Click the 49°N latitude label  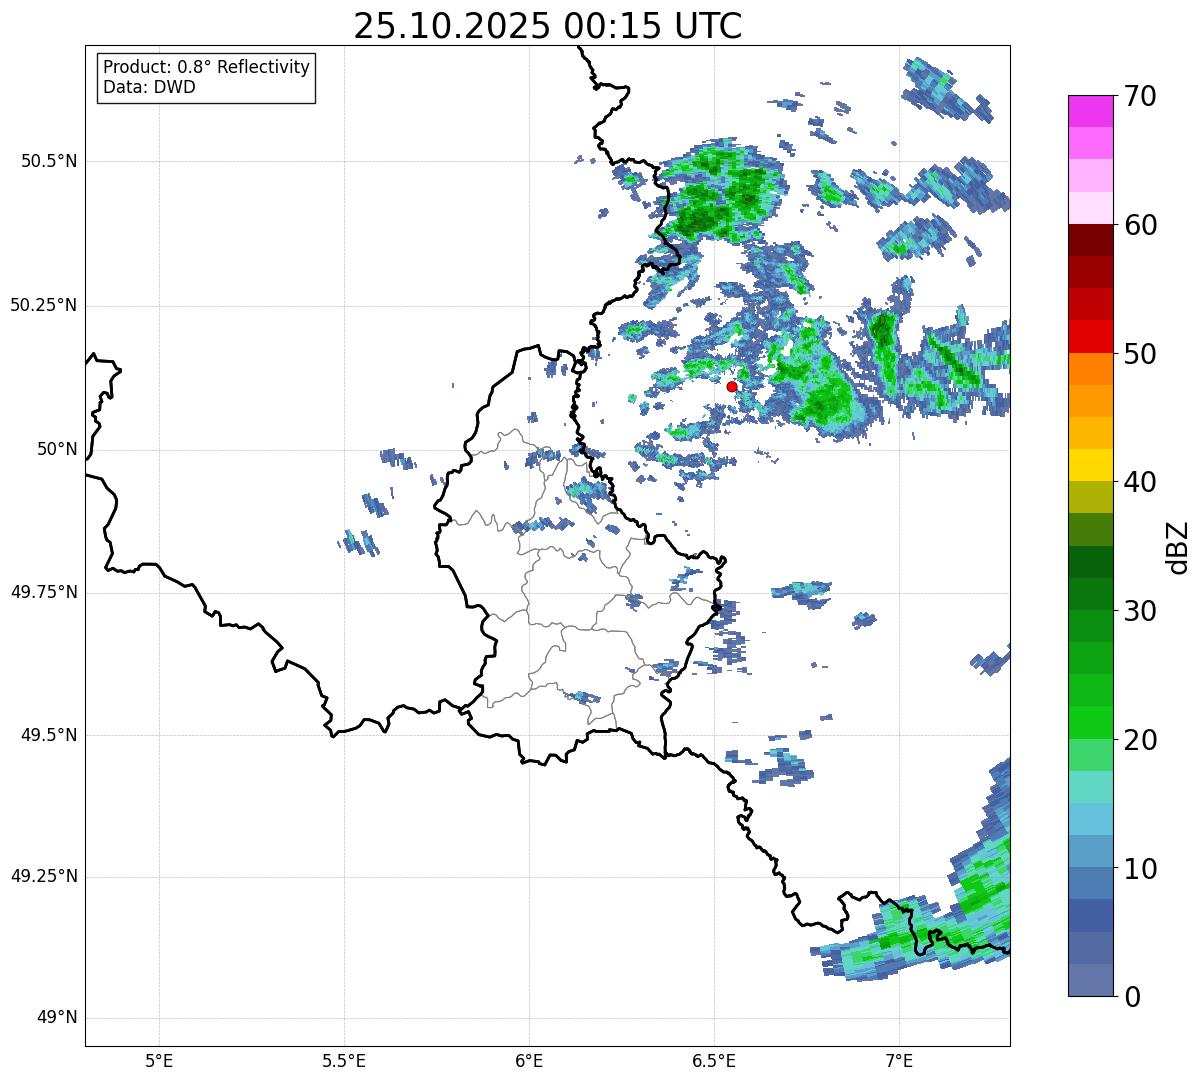point(56,1018)
